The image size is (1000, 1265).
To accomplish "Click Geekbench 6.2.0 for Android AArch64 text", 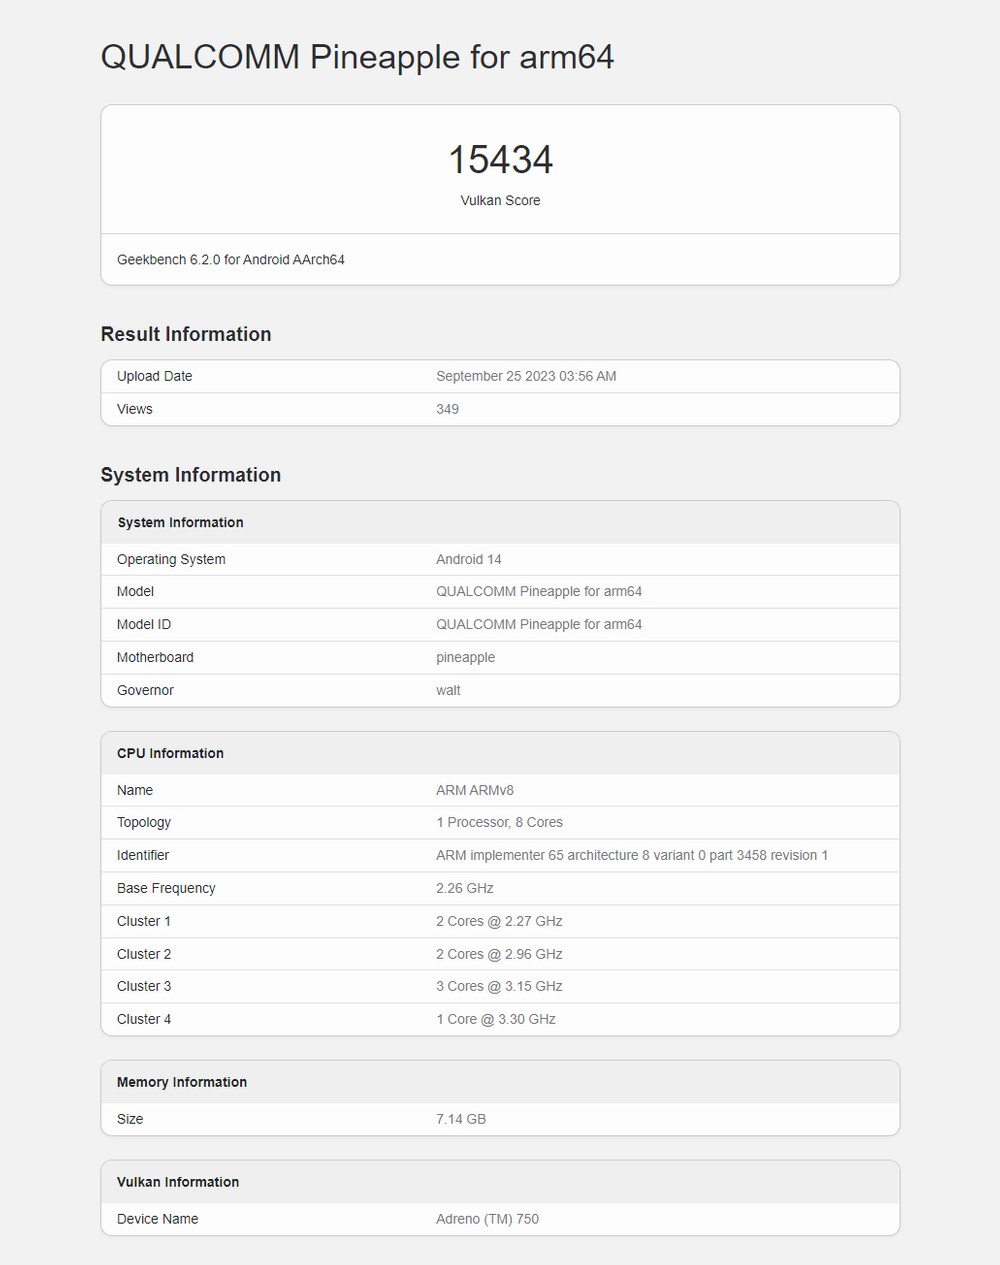I will (x=231, y=260).
